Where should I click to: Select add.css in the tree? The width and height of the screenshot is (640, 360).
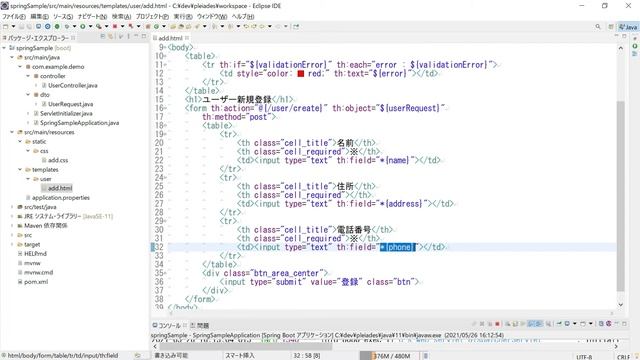pyautogui.click(x=58, y=160)
